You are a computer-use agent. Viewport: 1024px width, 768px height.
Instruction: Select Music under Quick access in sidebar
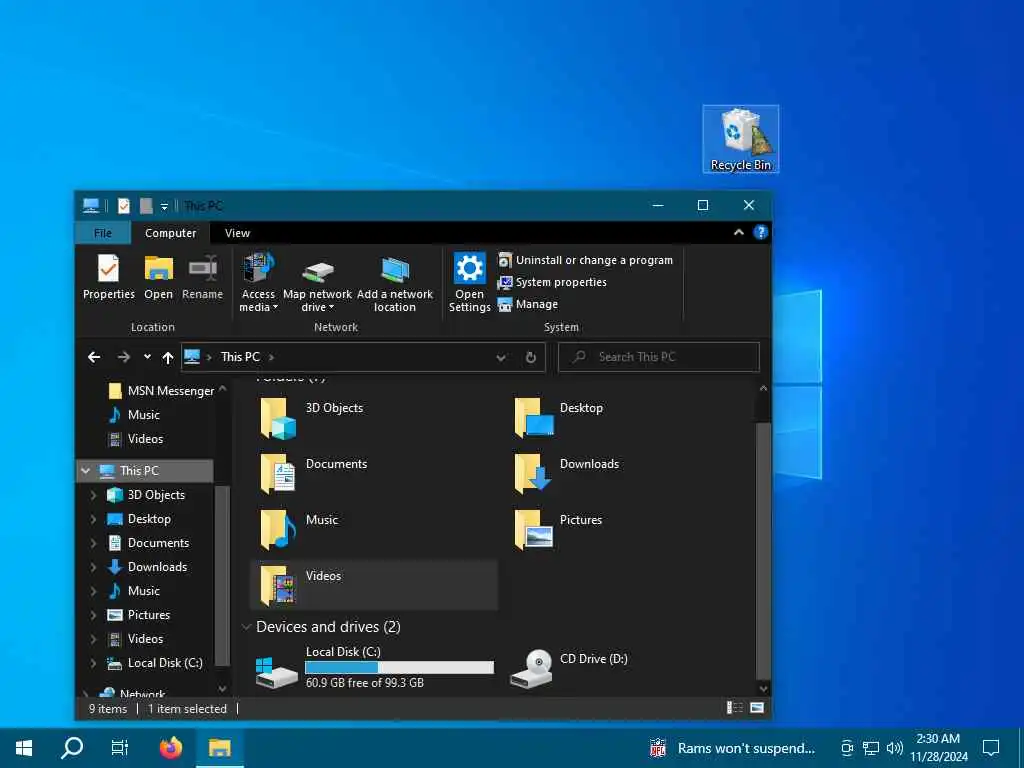point(135,415)
